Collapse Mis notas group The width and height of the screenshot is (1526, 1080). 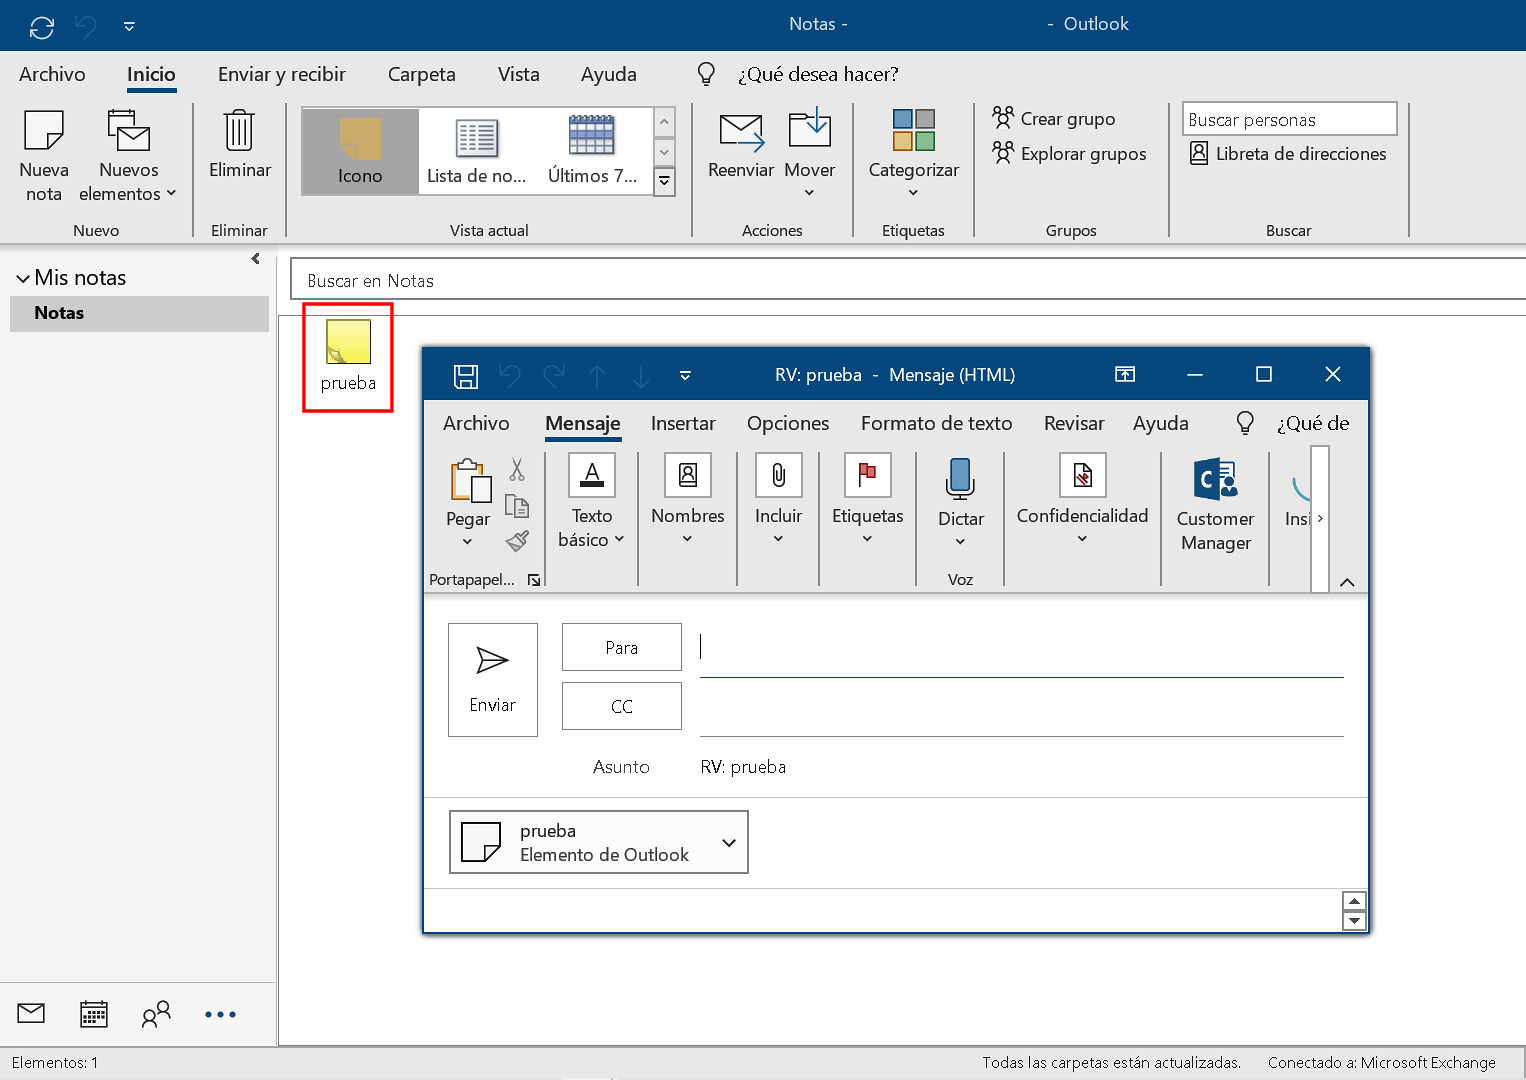(x=23, y=279)
